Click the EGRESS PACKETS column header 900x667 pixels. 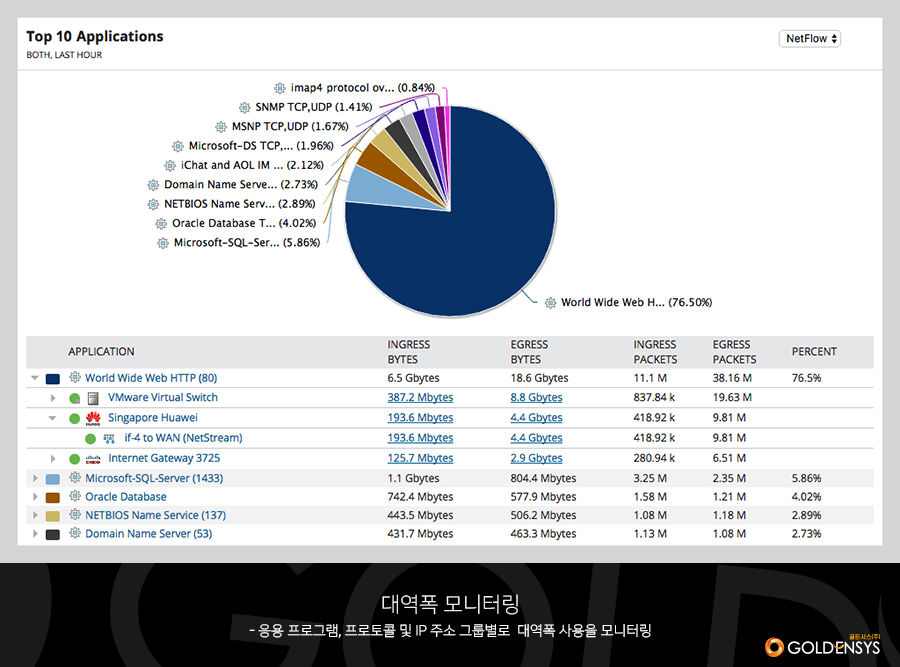[x=734, y=352]
